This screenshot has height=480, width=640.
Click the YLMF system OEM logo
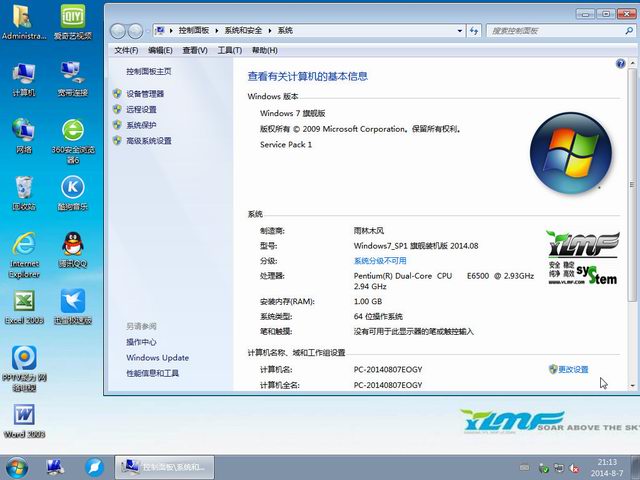coord(583,258)
